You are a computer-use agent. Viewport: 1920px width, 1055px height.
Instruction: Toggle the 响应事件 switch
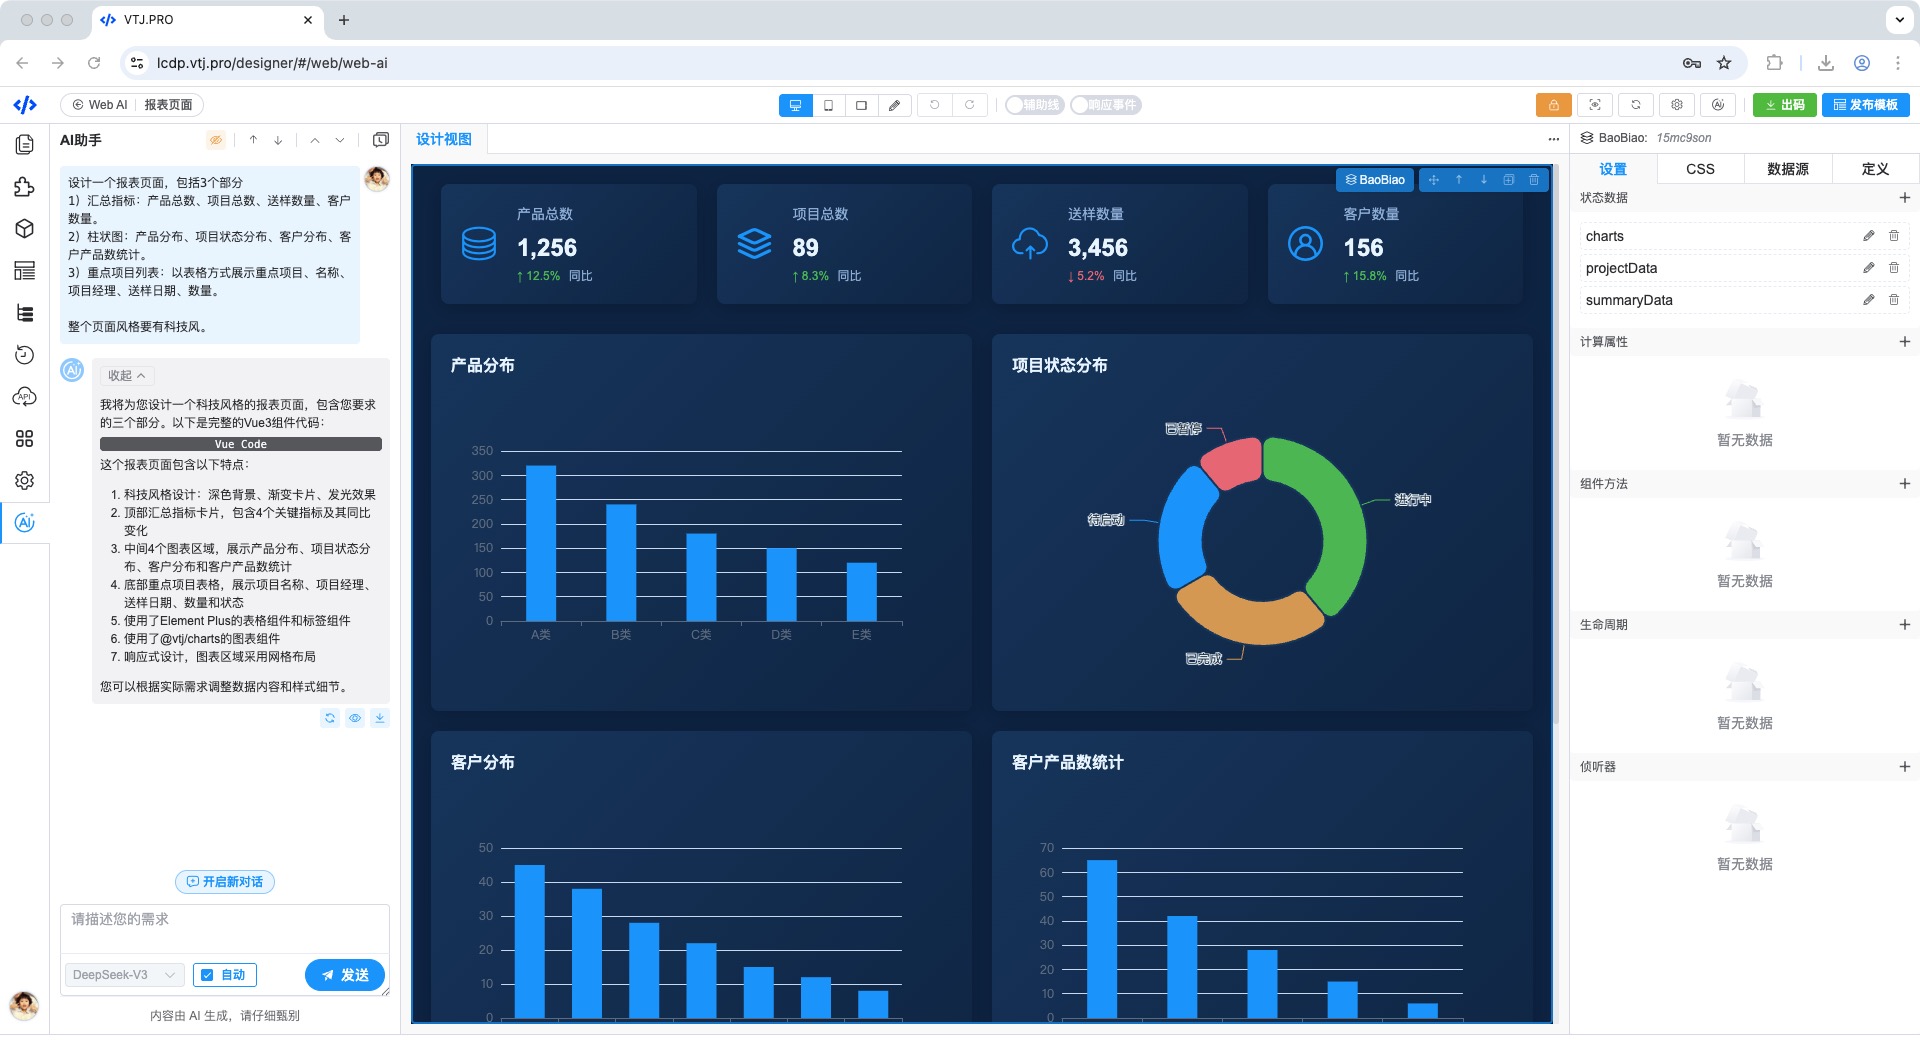1106,105
